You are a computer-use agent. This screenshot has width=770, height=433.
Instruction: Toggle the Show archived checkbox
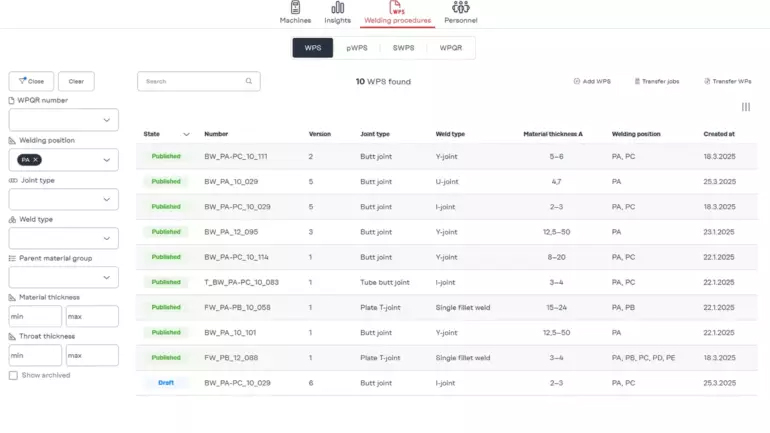pos(13,375)
